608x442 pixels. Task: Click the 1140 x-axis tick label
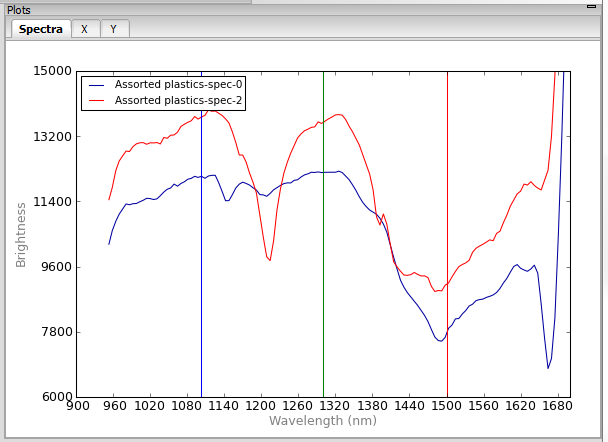pos(224,406)
